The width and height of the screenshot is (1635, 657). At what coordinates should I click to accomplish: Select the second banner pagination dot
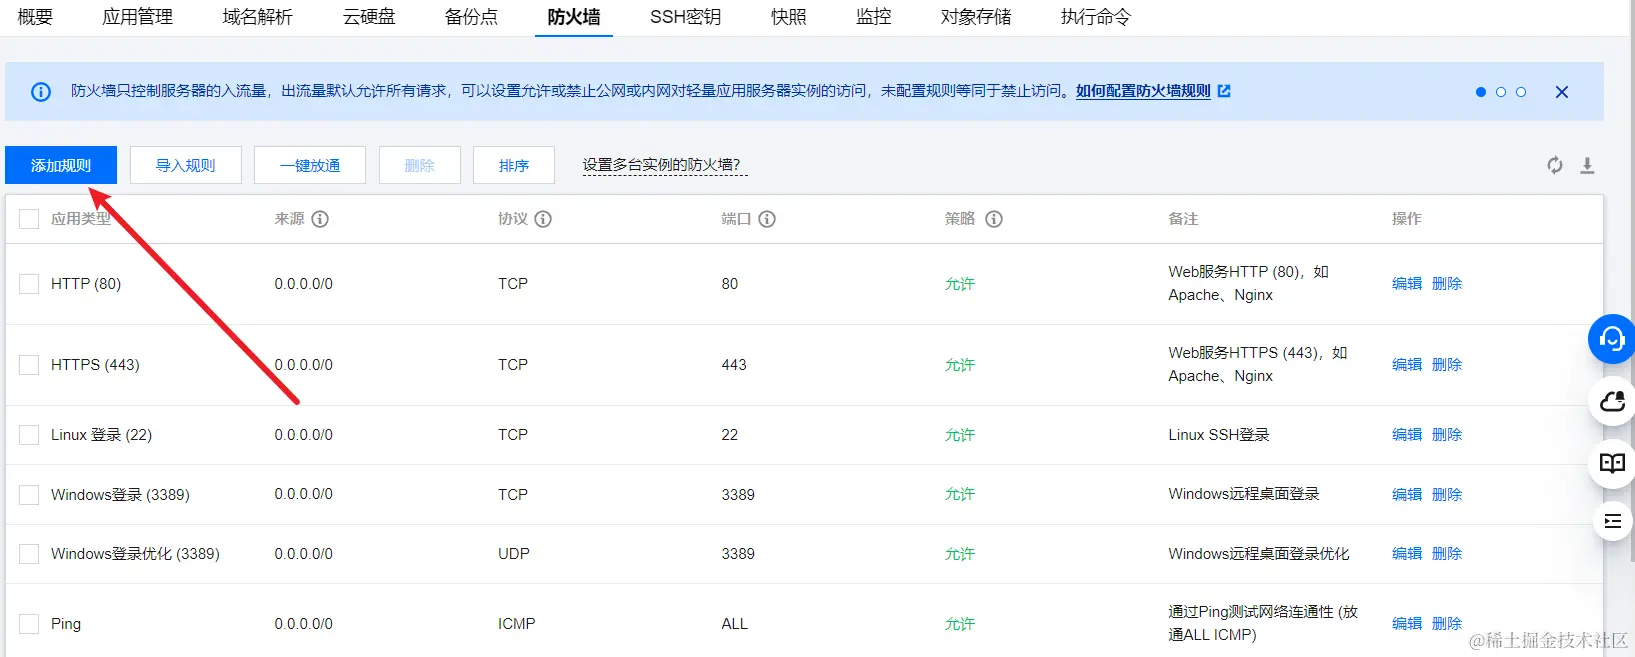coord(1501,92)
